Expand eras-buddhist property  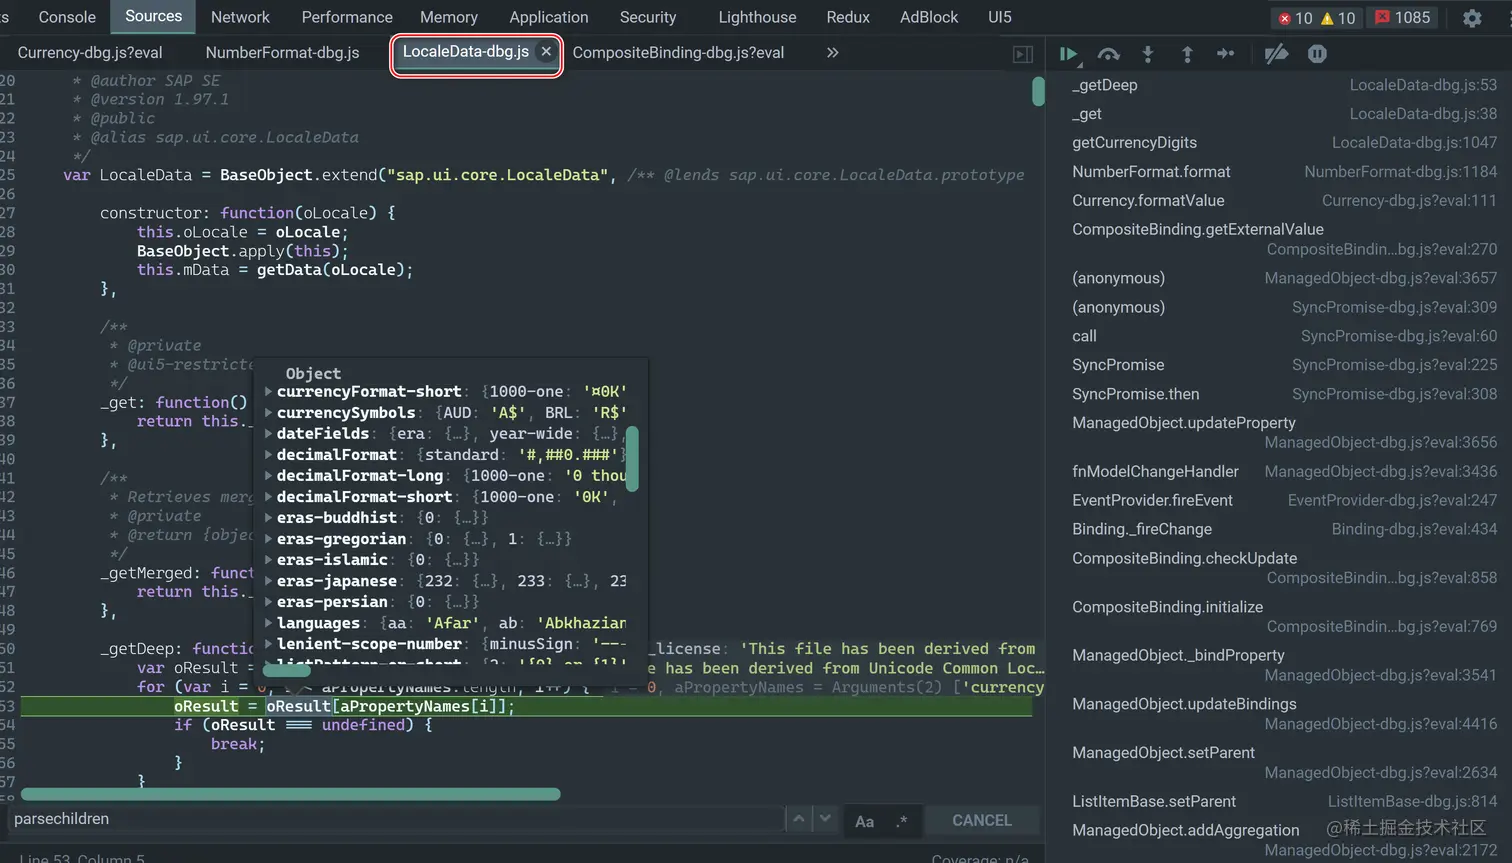pyautogui.click(x=268, y=518)
